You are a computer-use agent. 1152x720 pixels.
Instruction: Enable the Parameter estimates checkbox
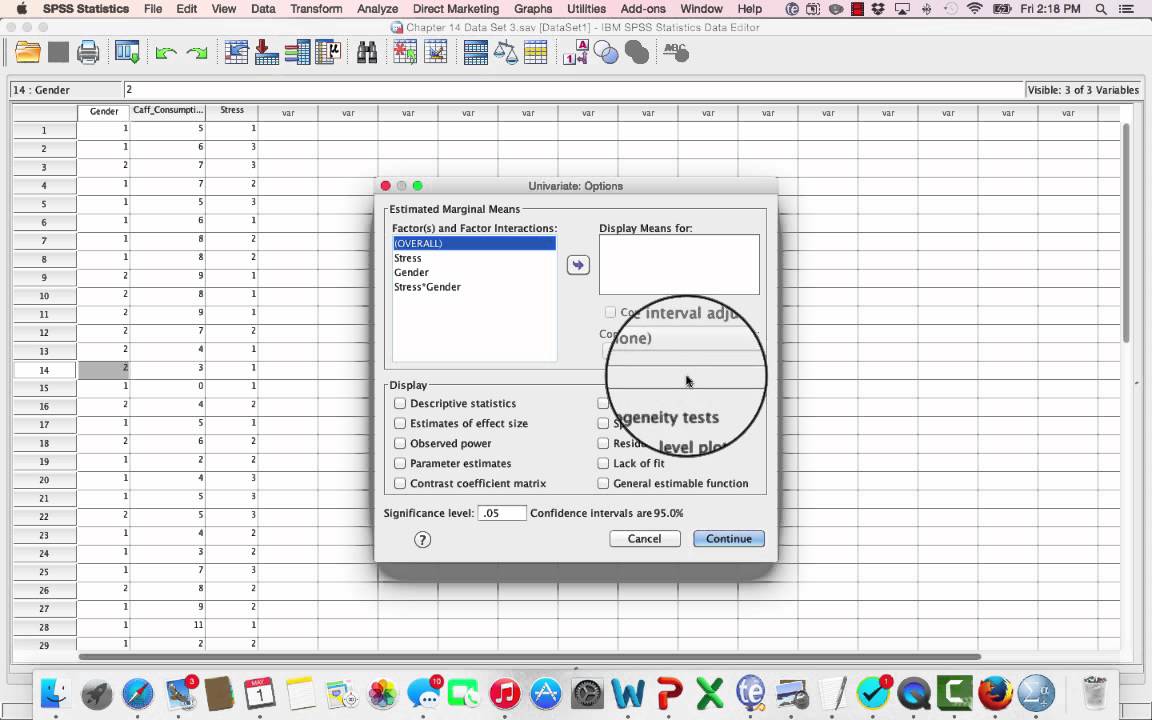click(400, 464)
